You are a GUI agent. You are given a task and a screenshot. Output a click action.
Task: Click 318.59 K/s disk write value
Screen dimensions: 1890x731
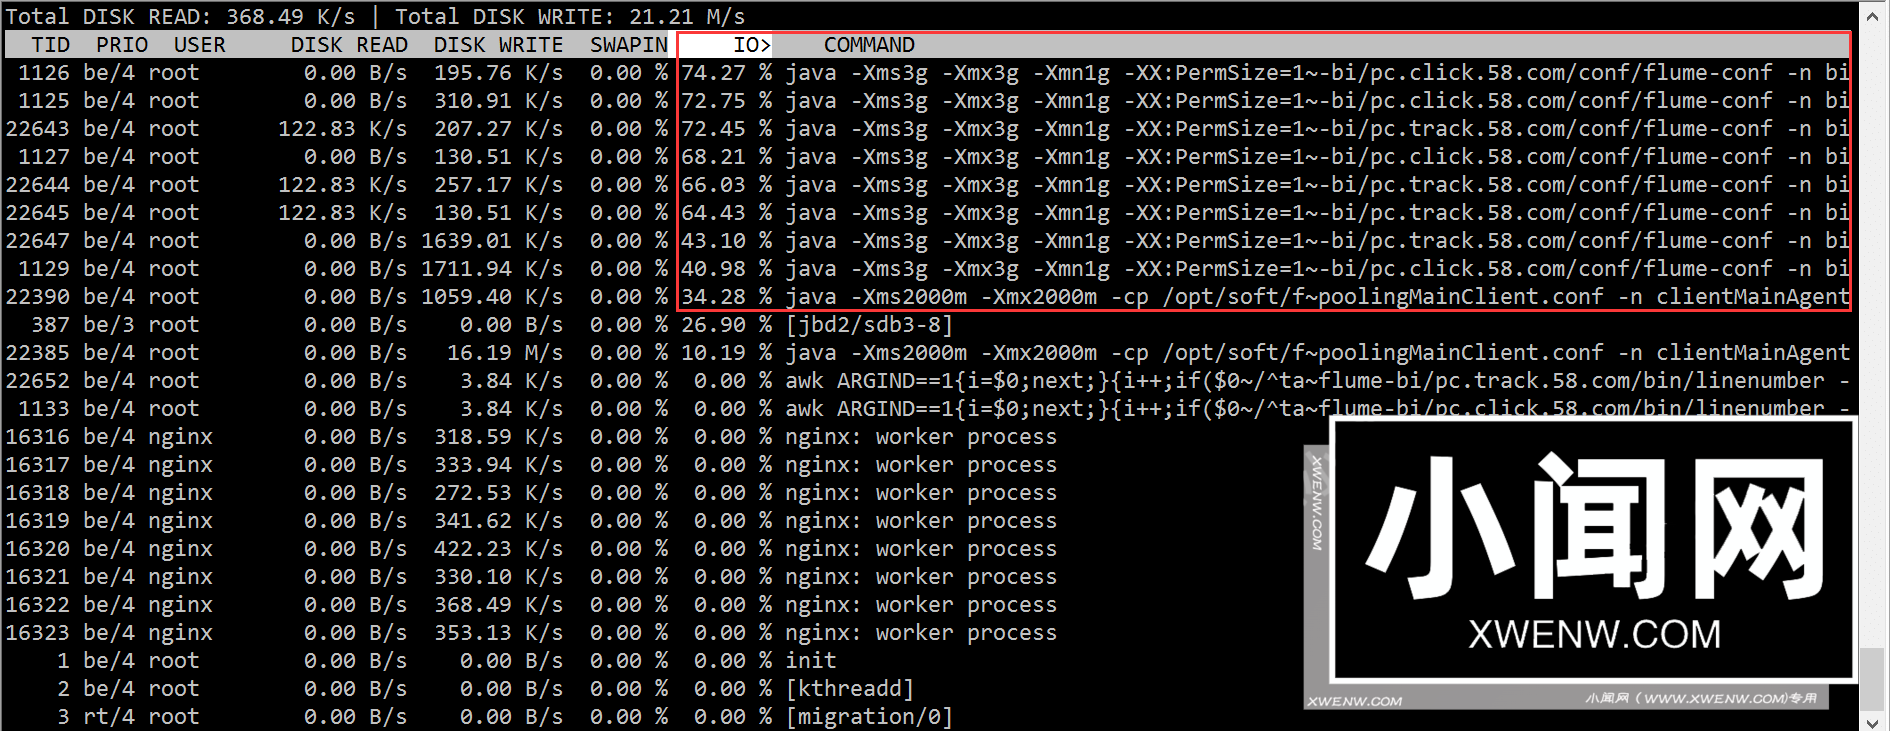tap(499, 437)
